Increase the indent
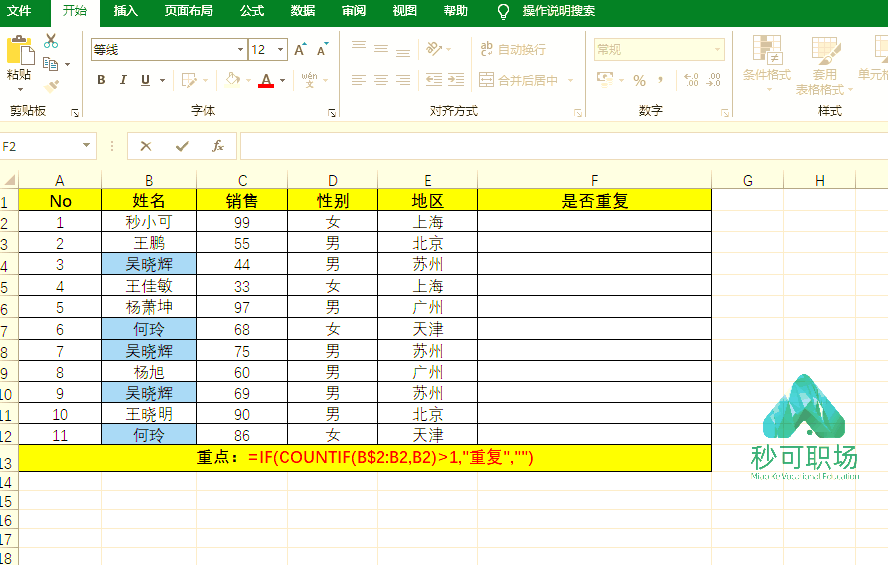This screenshot has width=888, height=565. (x=455, y=80)
